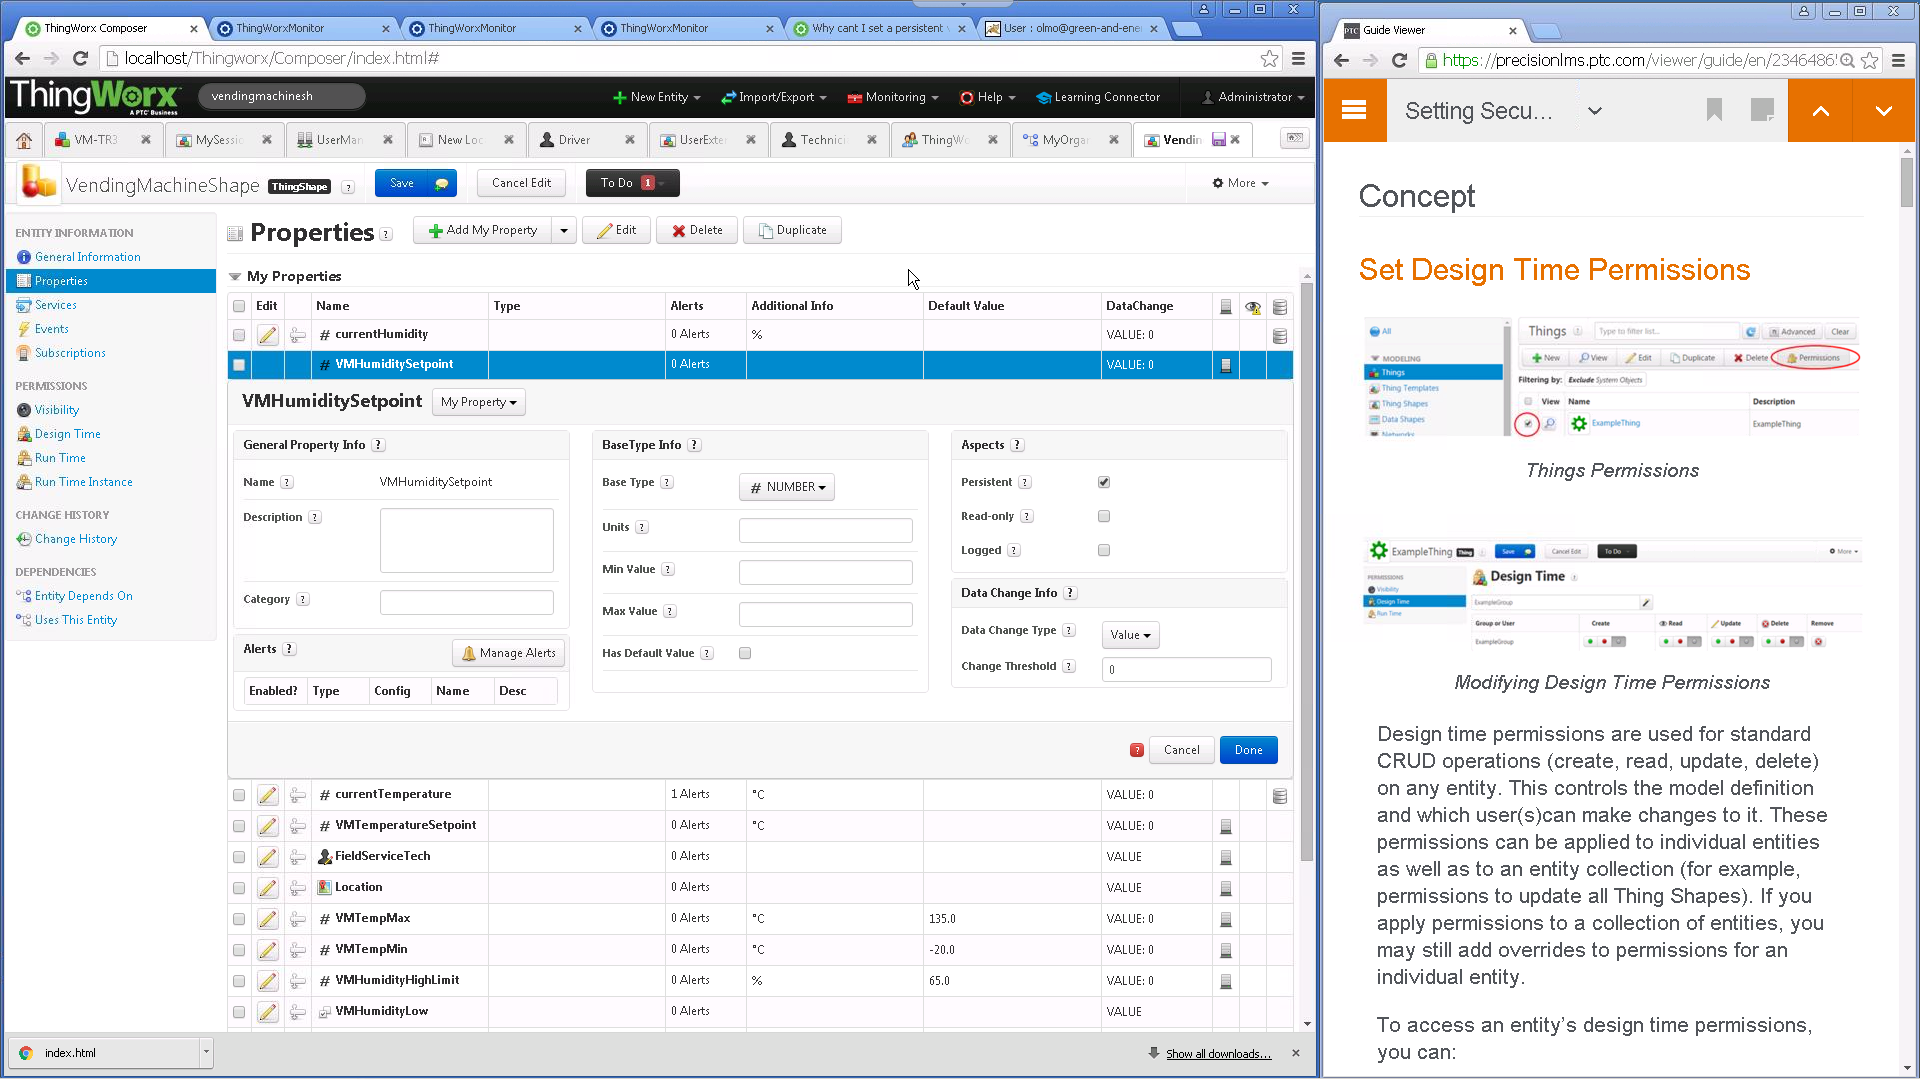
Task: Click the Guide Viewer hamburger menu icon
Action: click(1354, 110)
